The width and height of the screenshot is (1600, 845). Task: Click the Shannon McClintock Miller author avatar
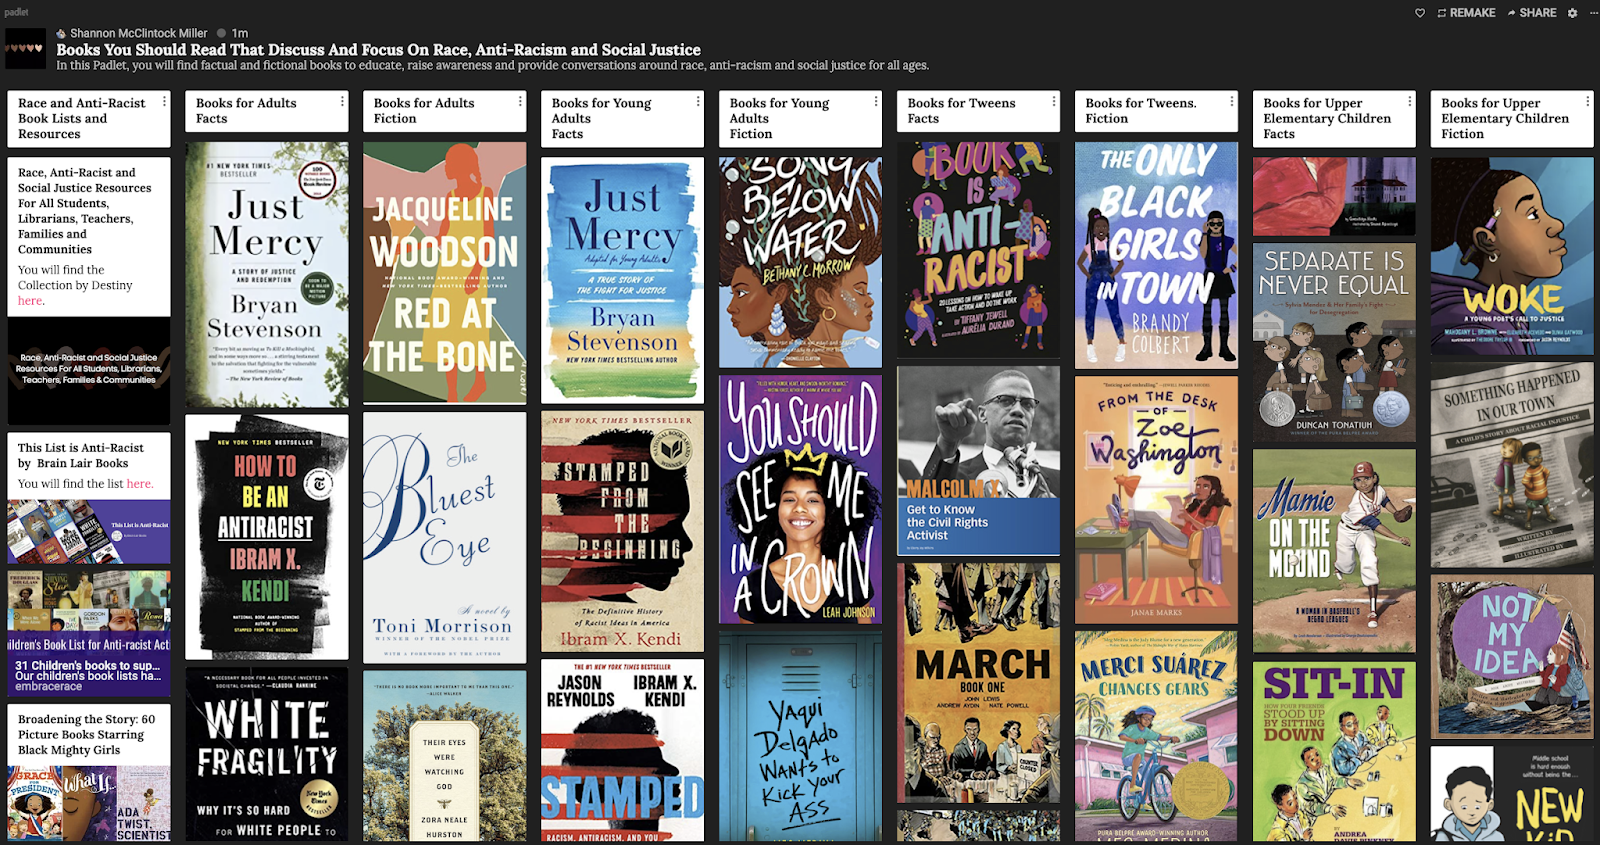61,33
